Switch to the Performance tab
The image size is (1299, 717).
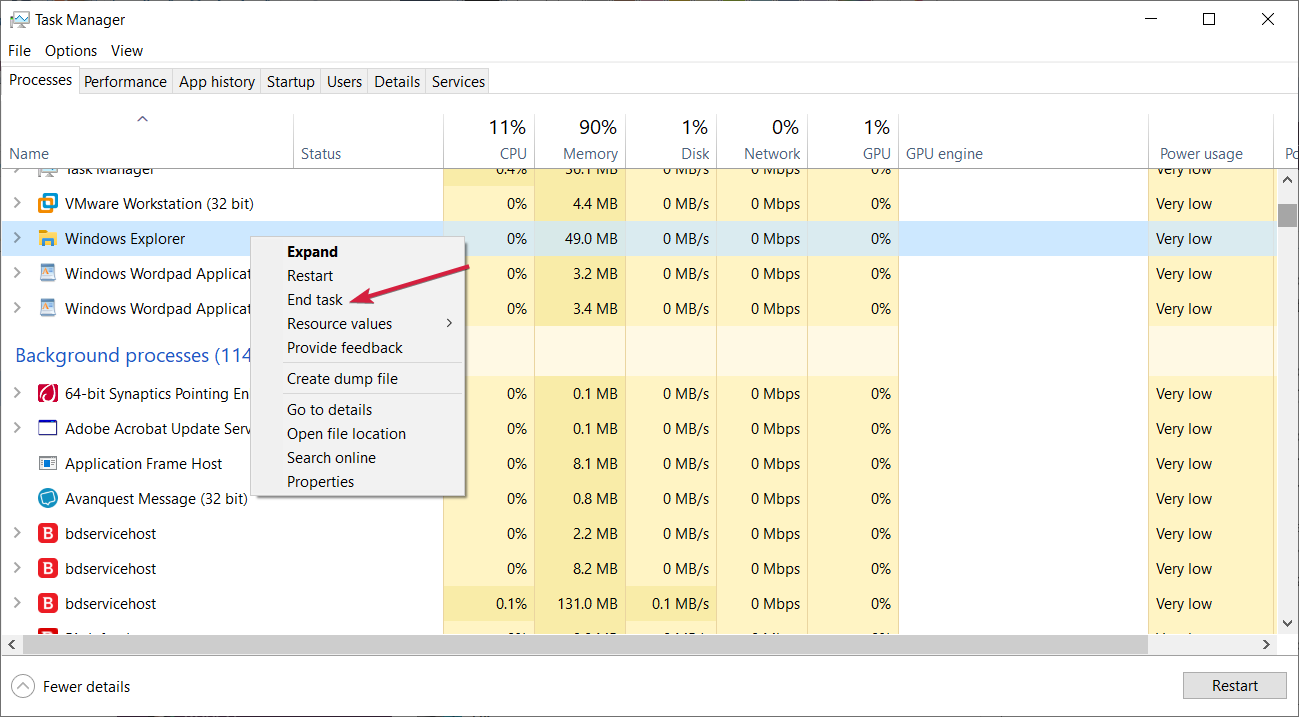click(x=125, y=82)
